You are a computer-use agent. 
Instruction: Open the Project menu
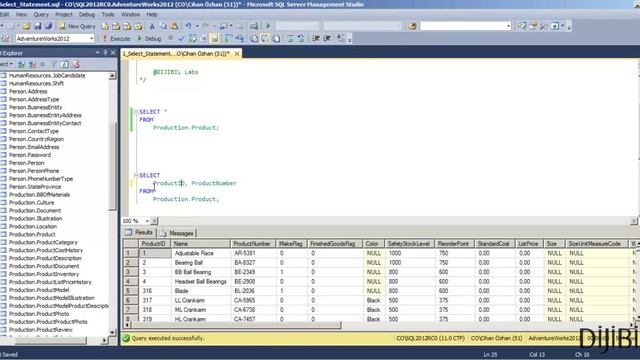click(x=64, y=14)
